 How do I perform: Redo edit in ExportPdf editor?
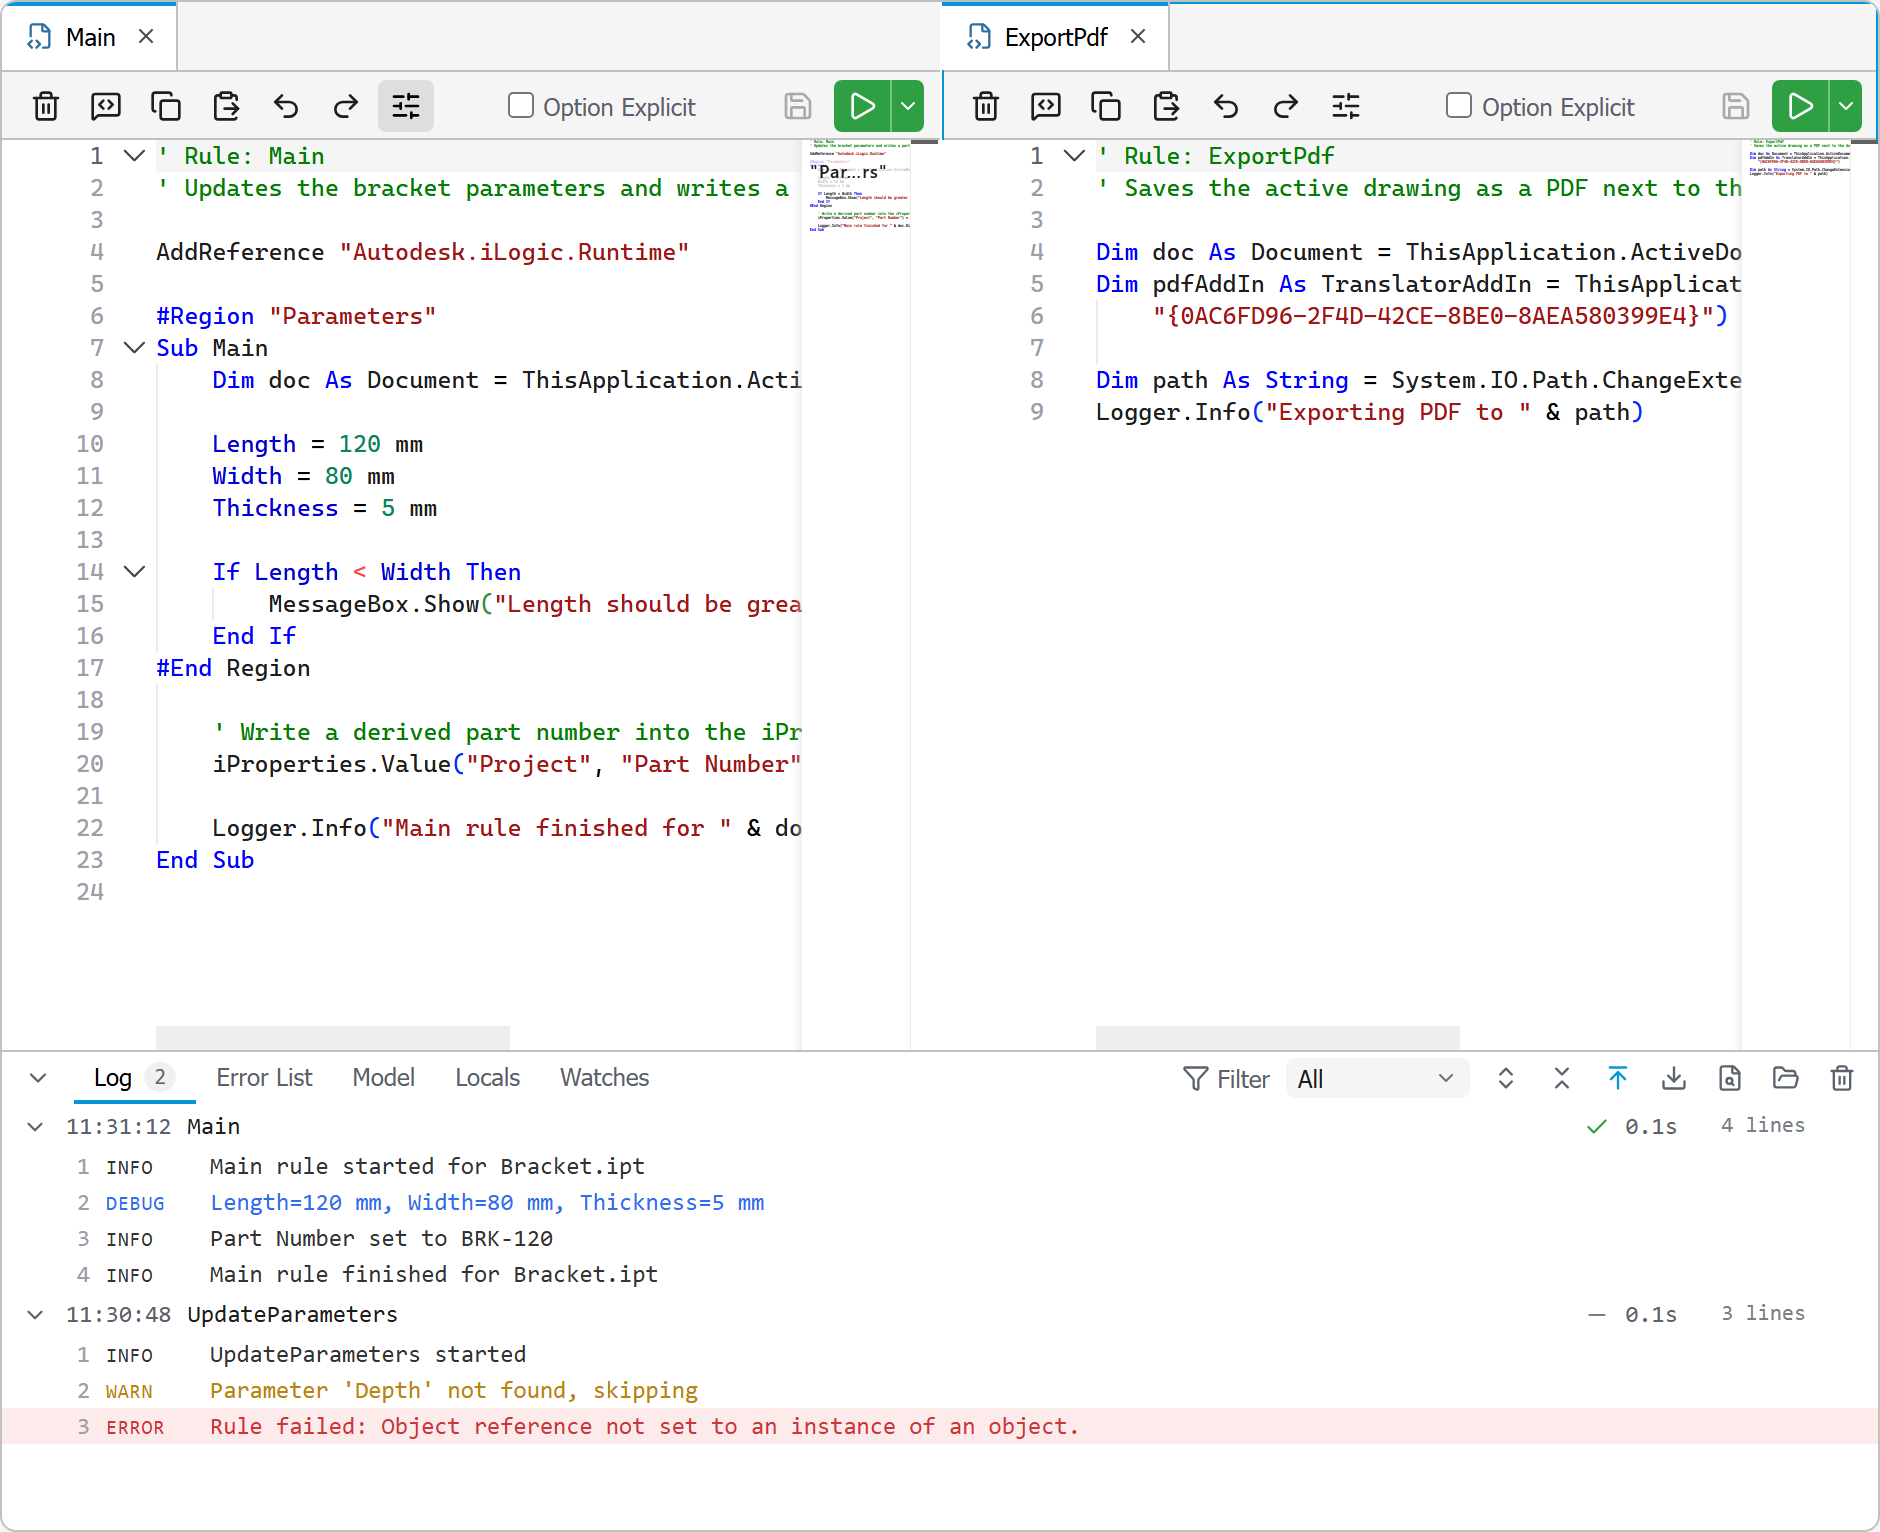point(1286,106)
